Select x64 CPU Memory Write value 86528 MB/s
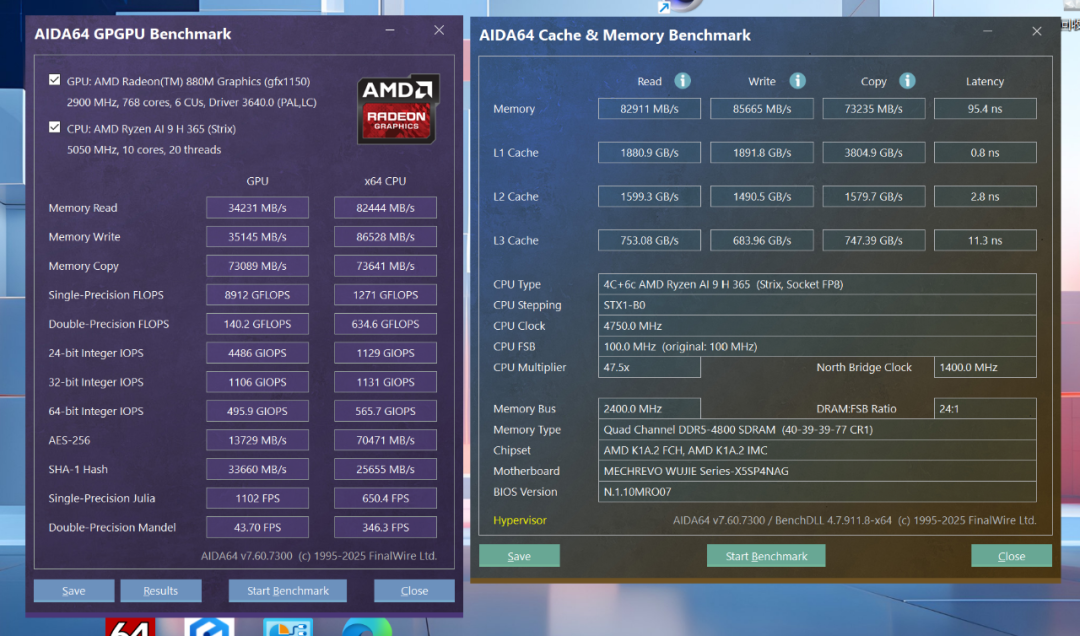1080x636 pixels. (385, 236)
